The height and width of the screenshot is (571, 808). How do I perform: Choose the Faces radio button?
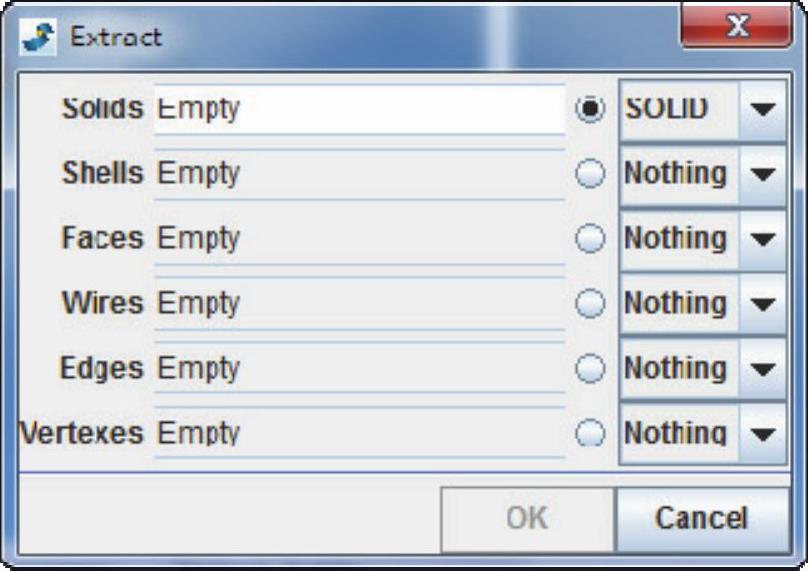tap(591, 239)
